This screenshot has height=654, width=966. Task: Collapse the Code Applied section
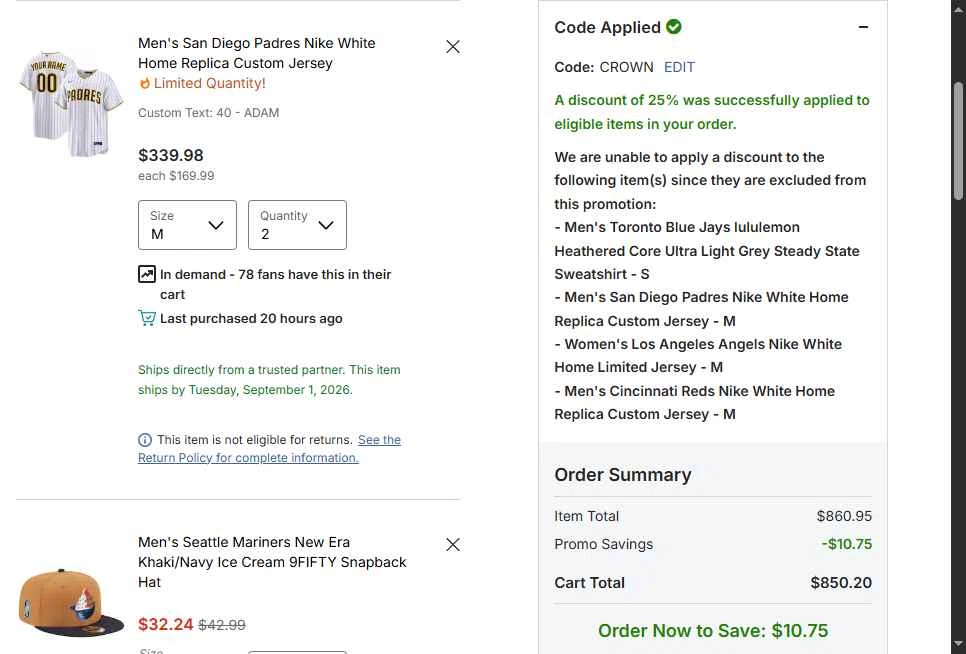(863, 27)
